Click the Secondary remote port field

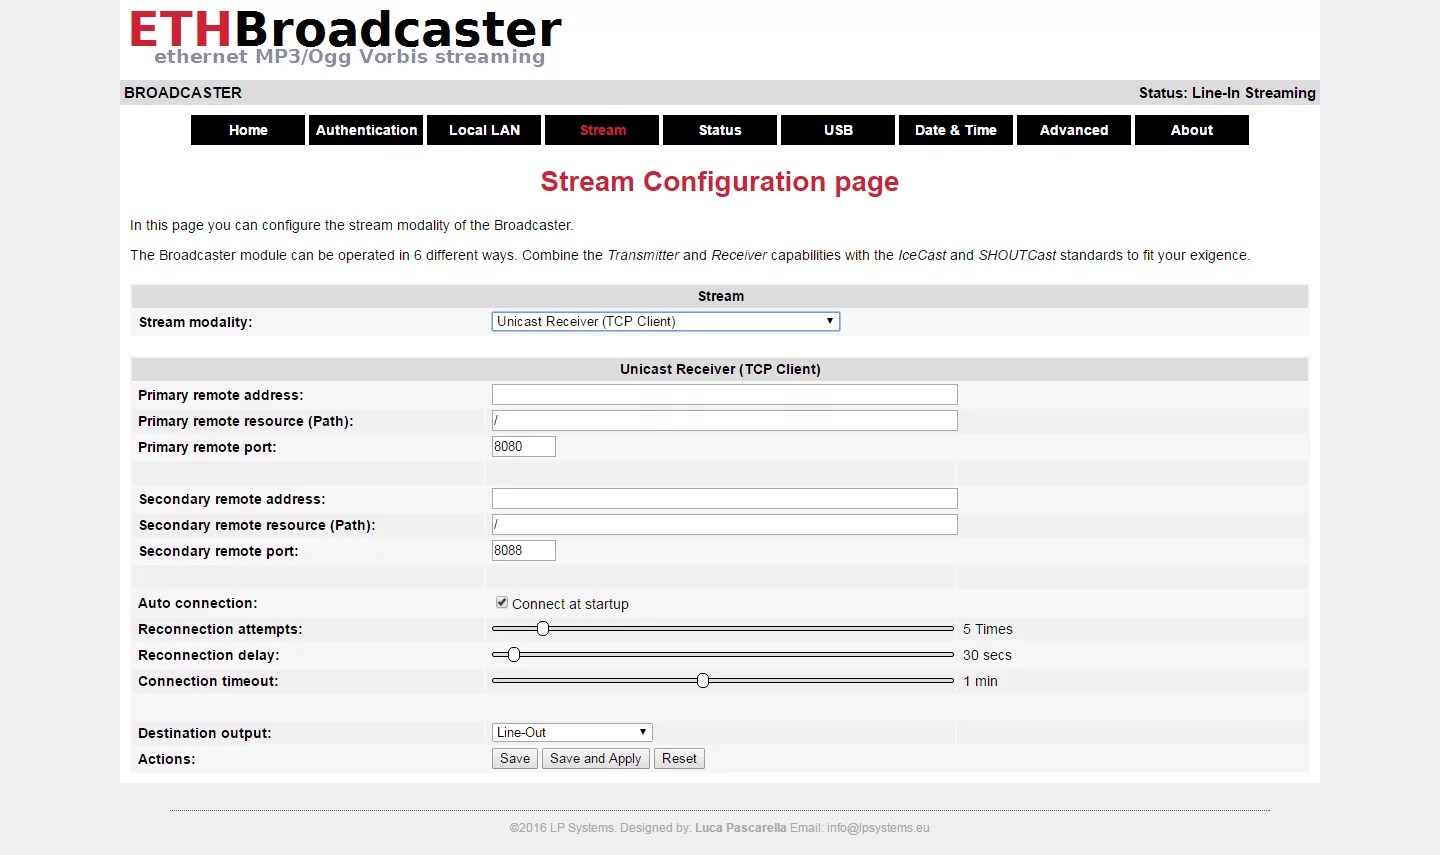[523, 551]
